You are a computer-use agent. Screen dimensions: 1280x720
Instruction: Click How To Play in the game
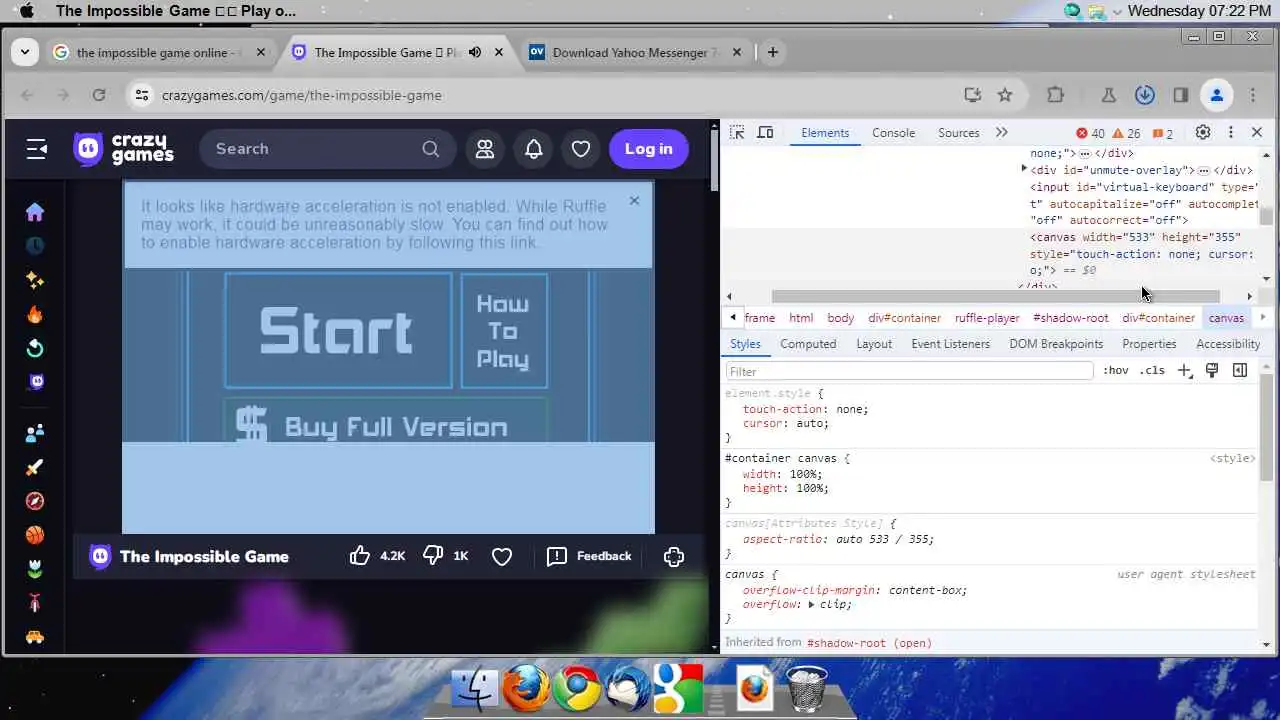(x=503, y=330)
